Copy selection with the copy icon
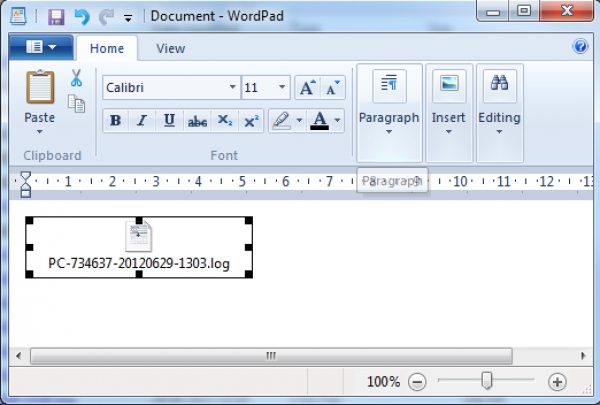Viewport: 600px width, 405px height. click(76, 104)
